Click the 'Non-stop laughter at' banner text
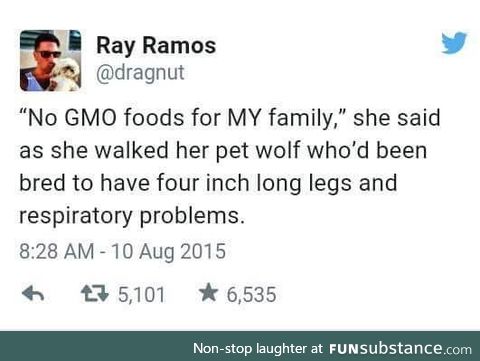This screenshot has height=361, width=480. (258, 348)
